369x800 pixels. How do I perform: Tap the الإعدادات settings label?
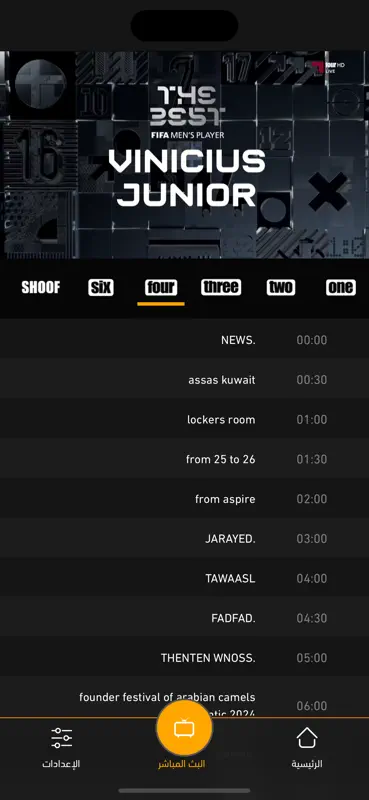click(61, 764)
